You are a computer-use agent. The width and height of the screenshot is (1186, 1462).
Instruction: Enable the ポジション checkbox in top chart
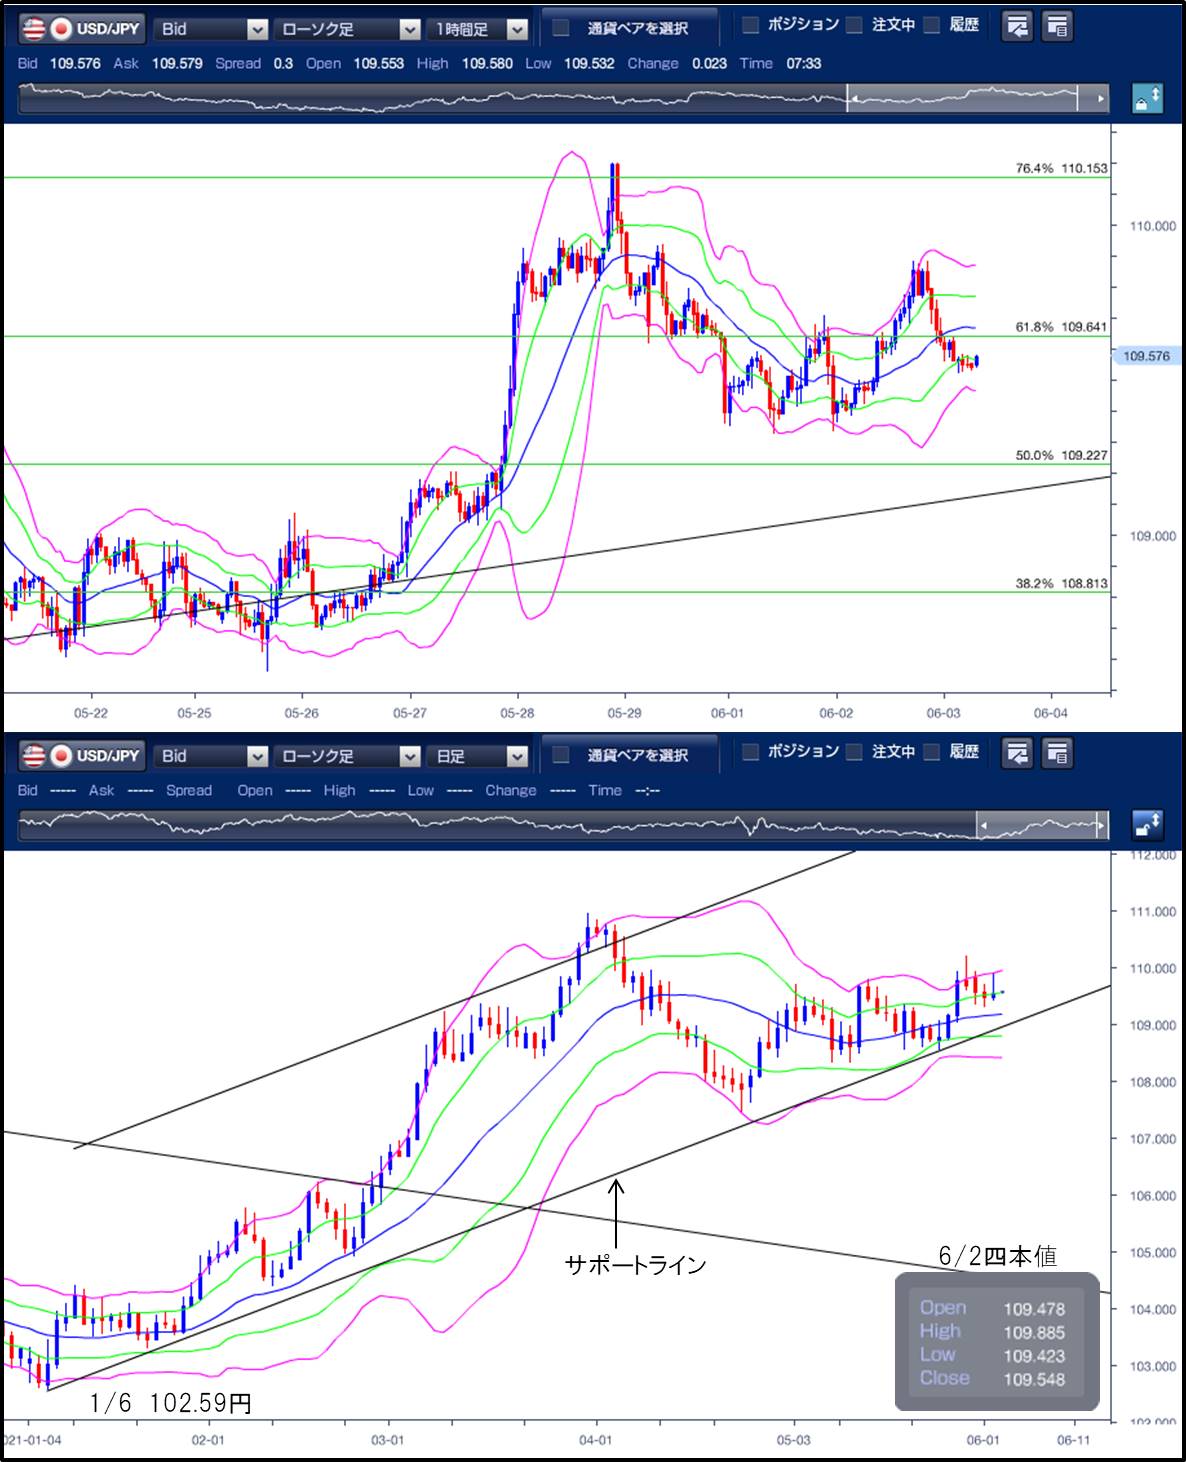(x=751, y=25)
